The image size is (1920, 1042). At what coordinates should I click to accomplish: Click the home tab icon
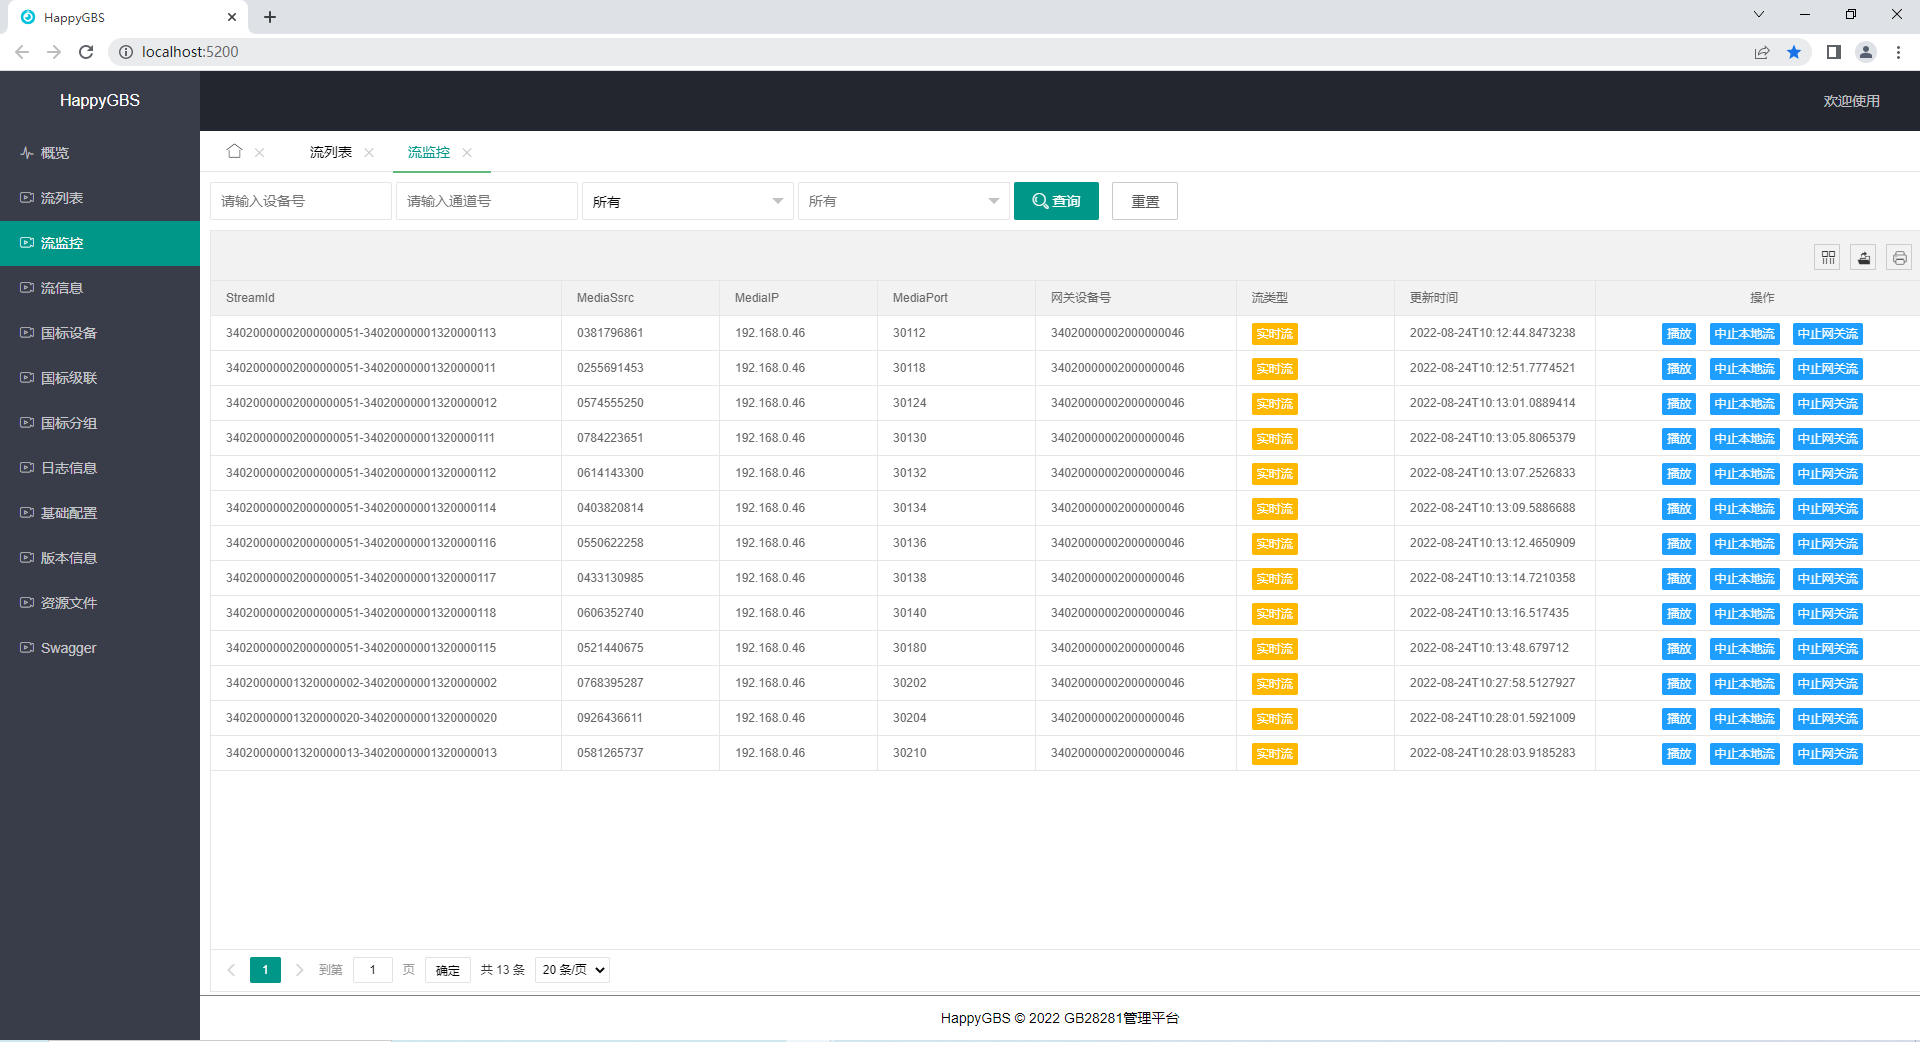(x=234, y=151)
